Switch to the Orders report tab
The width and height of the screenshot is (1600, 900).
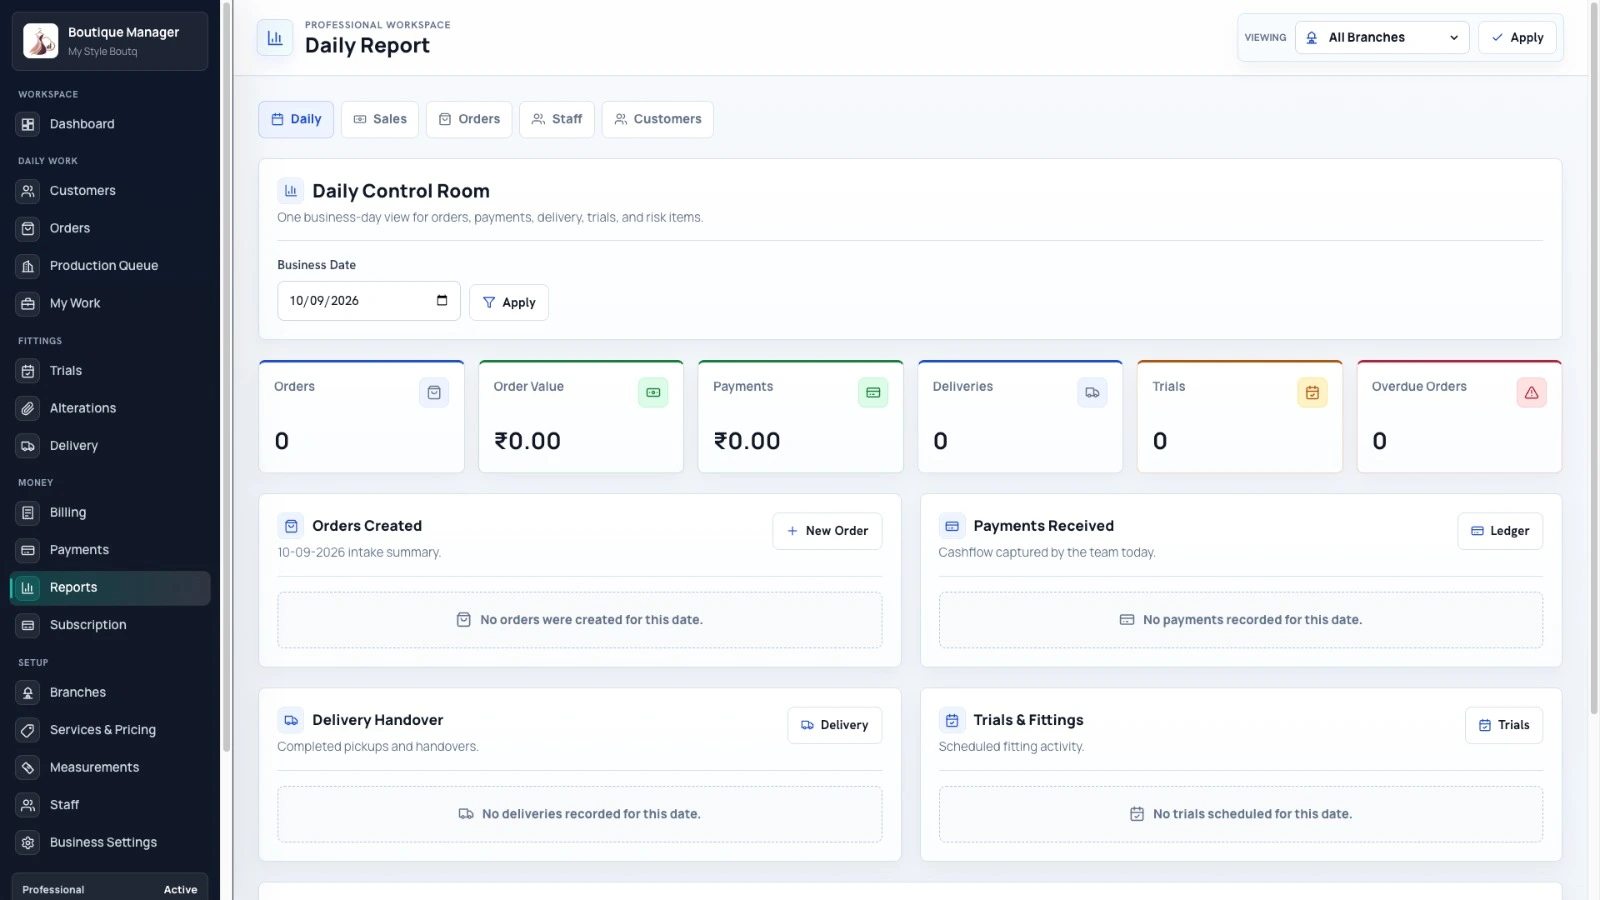coord(469,119)
